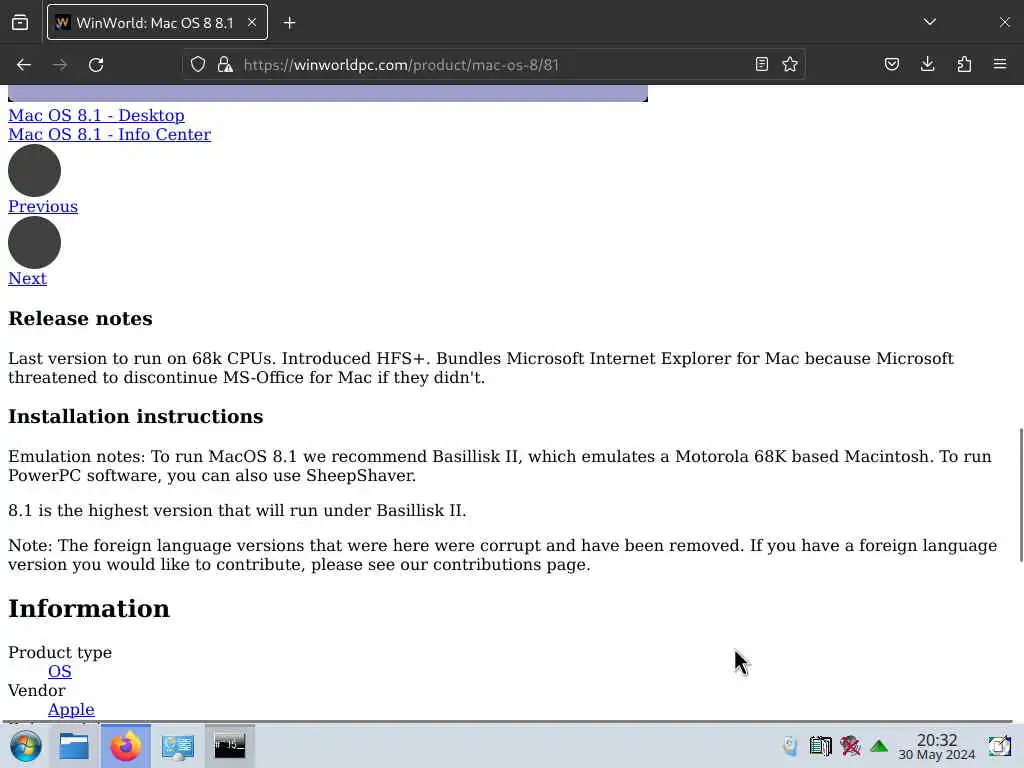Viewport: 1024px width, 768px height.
Task: Open the recent browsing (Firefox View) icon
Action: 20,23
